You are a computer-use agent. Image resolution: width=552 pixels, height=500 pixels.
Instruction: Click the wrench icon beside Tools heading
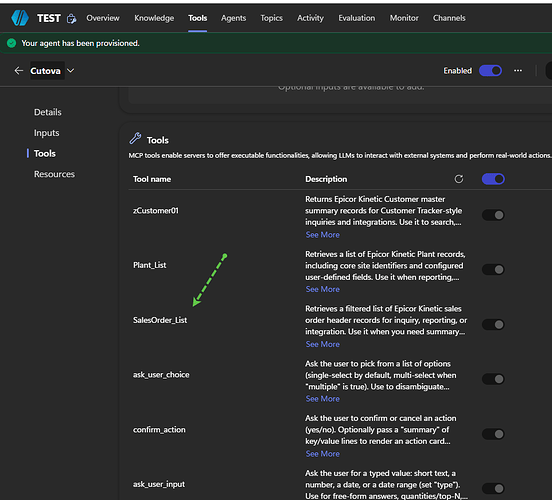(136, 138)
